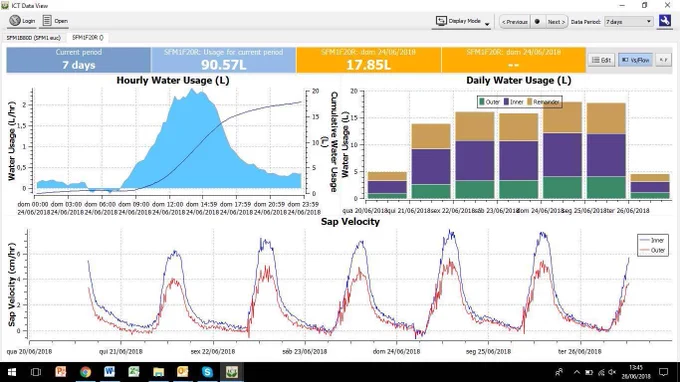
Task: Go to the next data period
Action: [556, 22]
